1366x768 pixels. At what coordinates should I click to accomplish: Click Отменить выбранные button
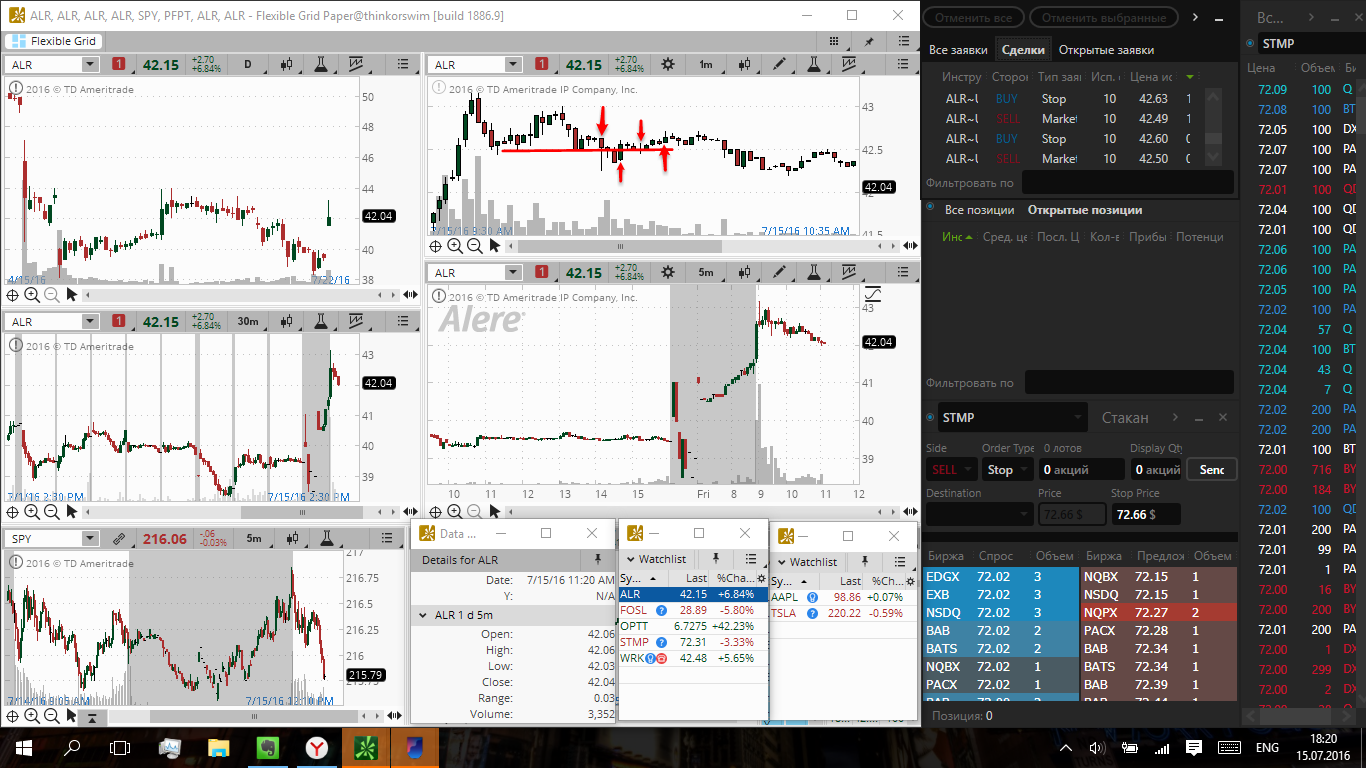point(1104,17)
